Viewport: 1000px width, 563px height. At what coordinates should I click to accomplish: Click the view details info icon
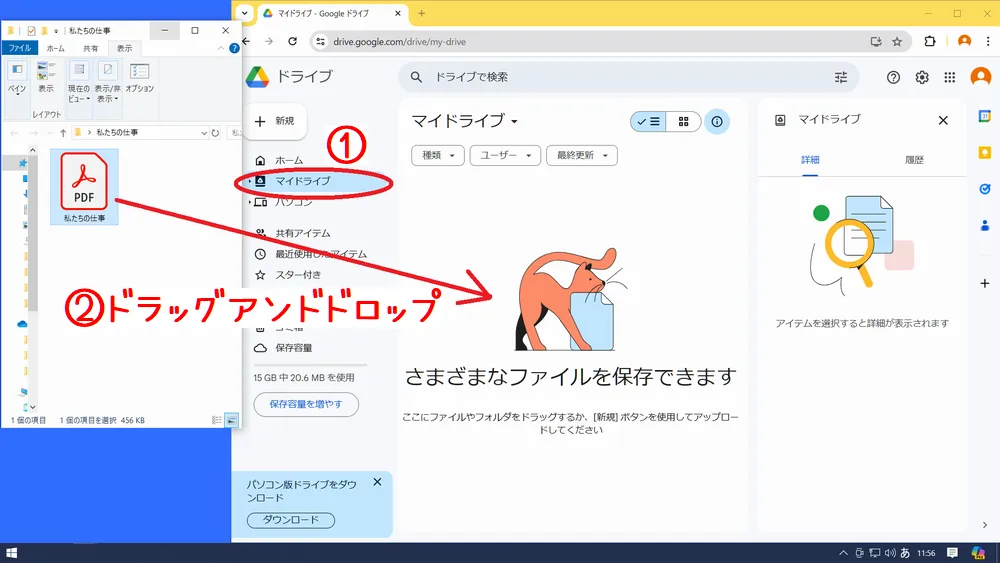click(x=716, y=122)
